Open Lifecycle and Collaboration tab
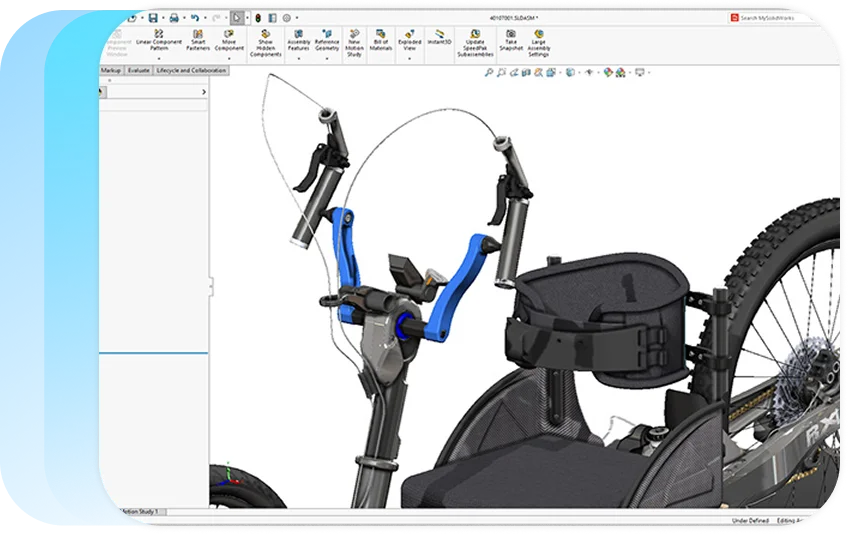This screenshot has height=534, width=848. point(191,70)
